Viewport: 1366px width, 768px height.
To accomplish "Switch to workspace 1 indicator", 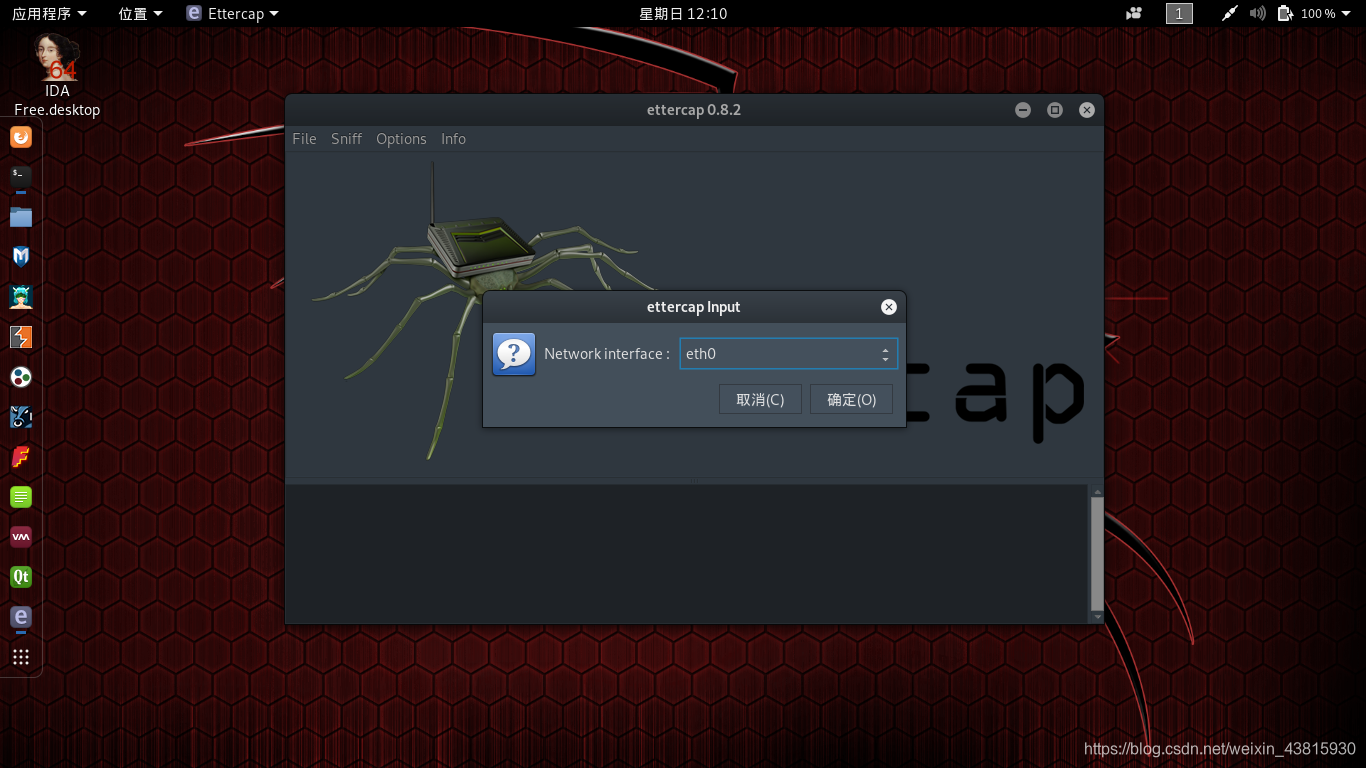I will pyautogui.click(x=1179, y=13).
